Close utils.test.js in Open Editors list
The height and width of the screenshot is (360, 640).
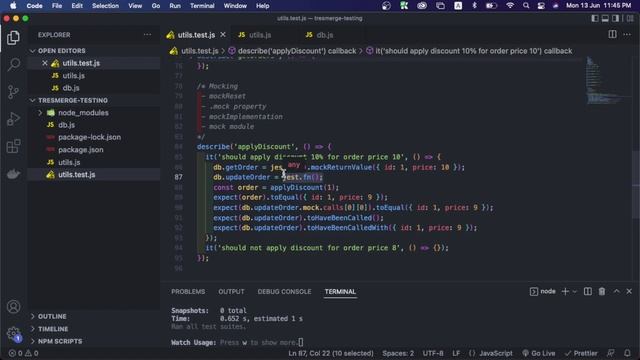click(x=44, y=63)
